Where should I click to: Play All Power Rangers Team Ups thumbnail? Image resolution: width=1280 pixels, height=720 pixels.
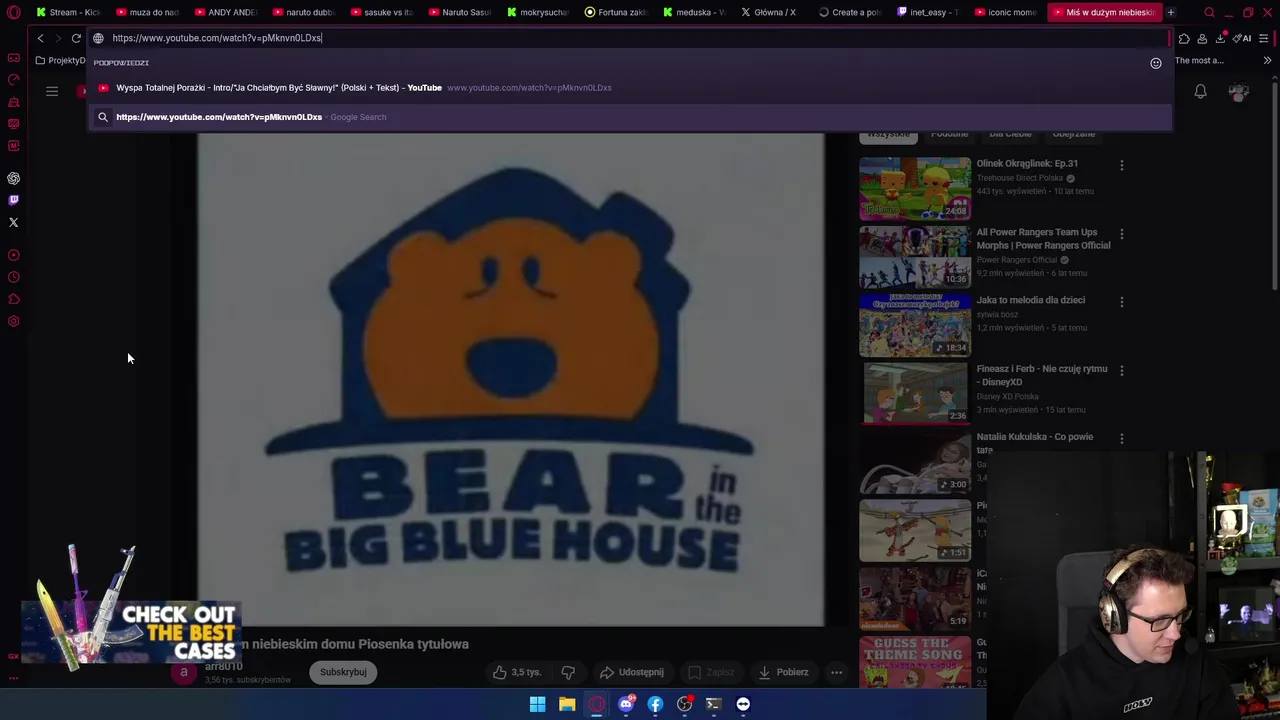click(915, 256)
